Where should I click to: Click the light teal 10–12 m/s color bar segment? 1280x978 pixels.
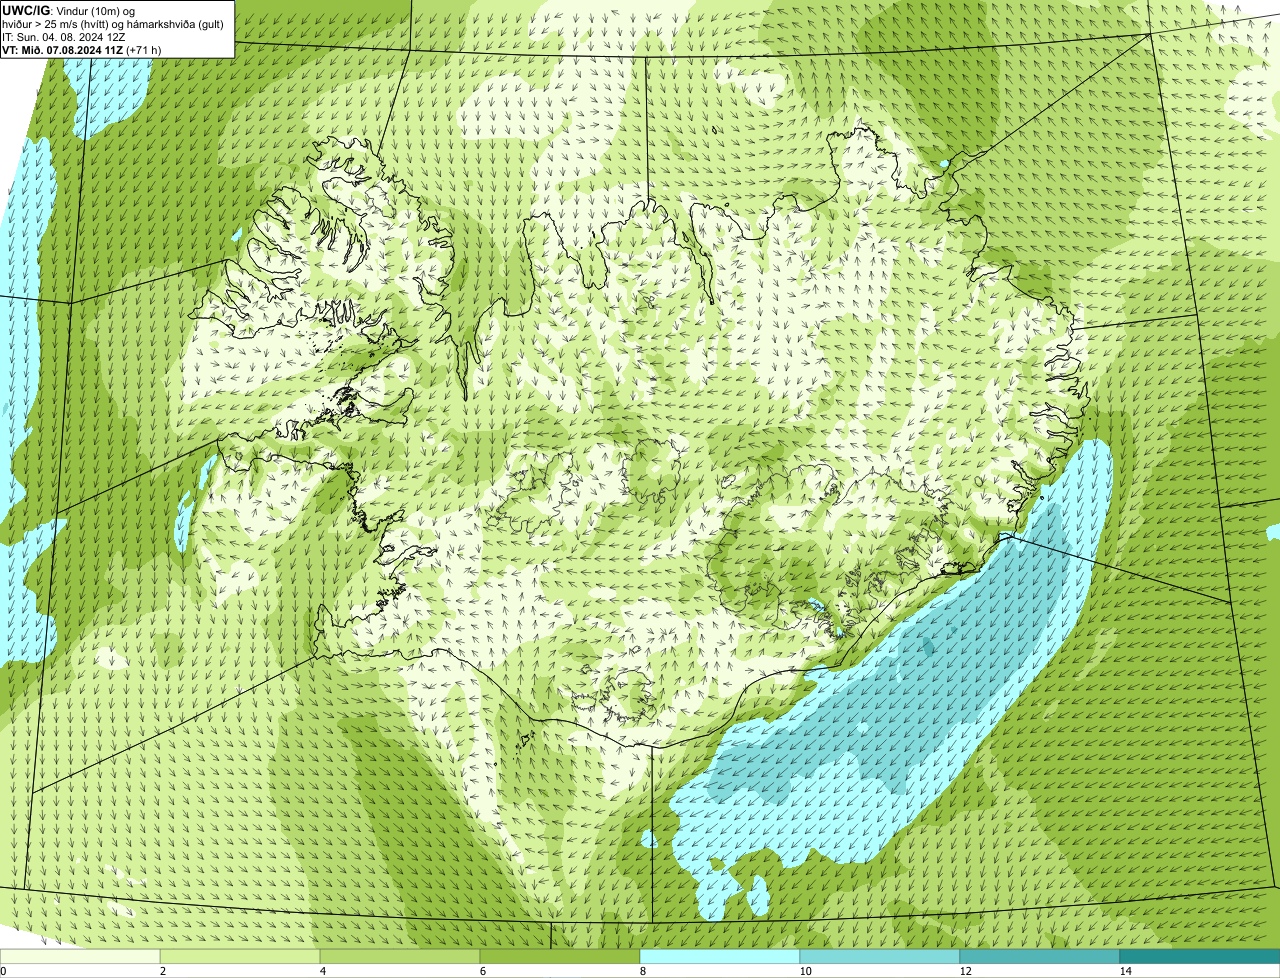tap(880, 956)
